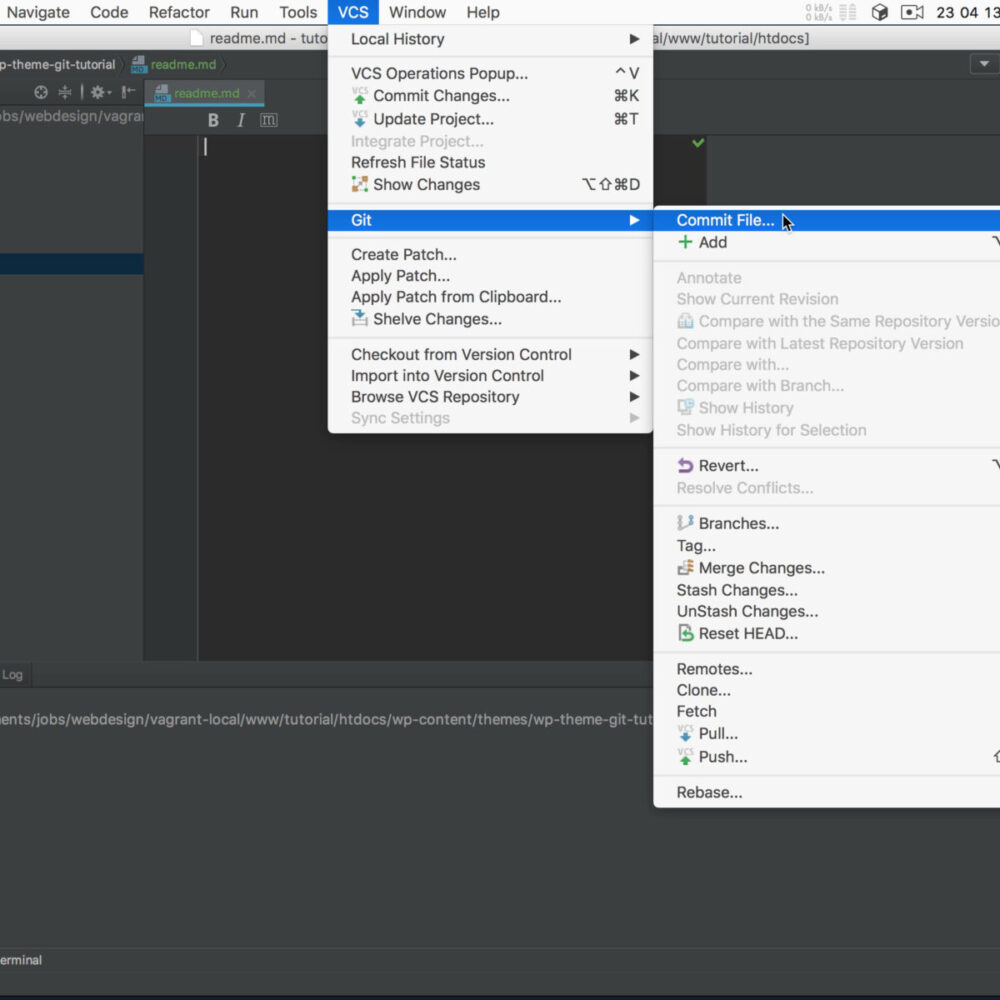
Task: Click the cube package icon in menu bar
Action: (x=879, y=12)
